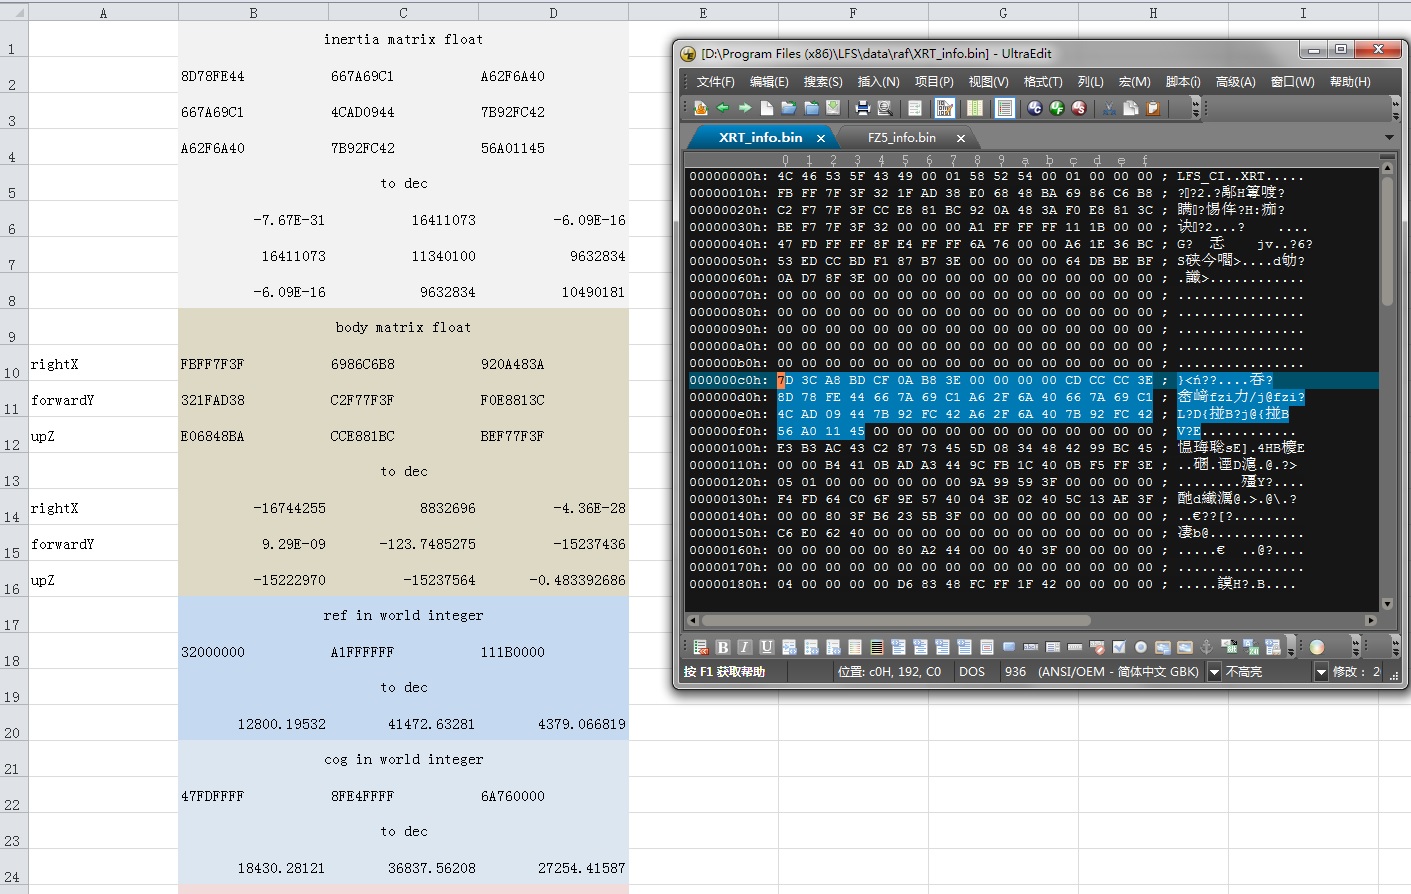
Task: Select row 10 header in the spreadsheet
Action: pyautogui.click(x=13, y=363)
